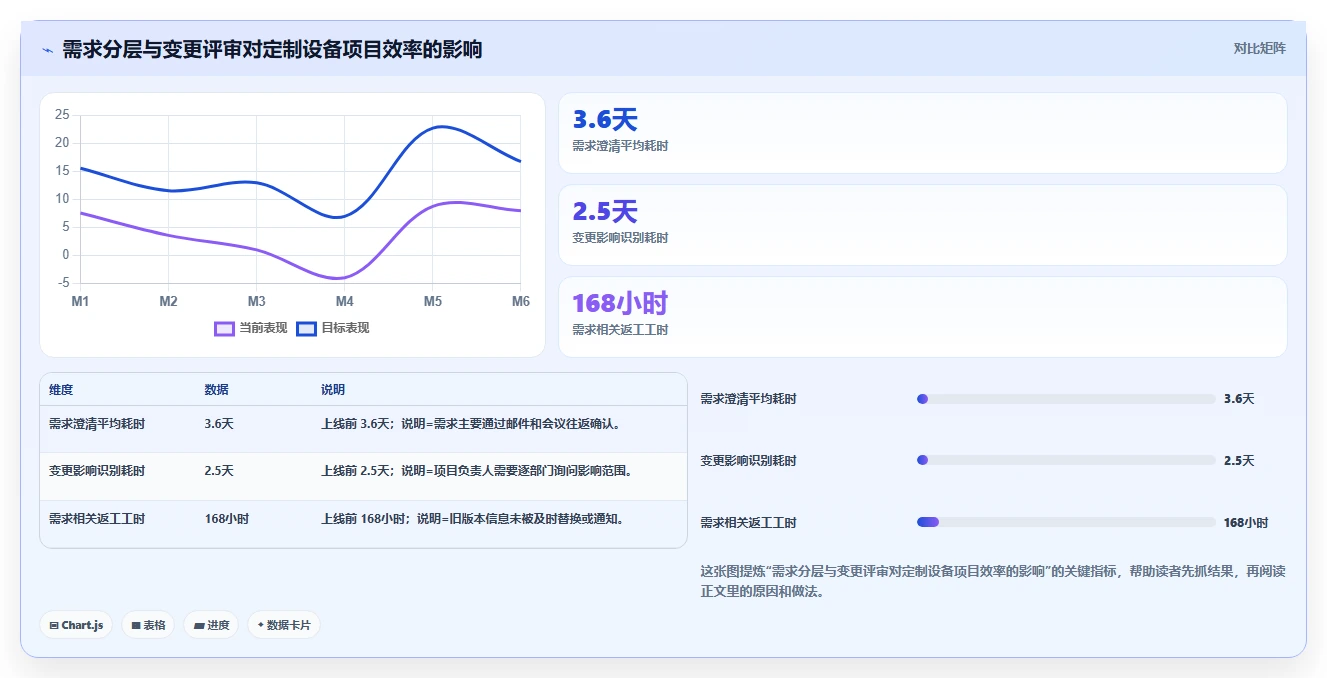
Task: Click table data cell 3.6天
Action: pos(219,424)
